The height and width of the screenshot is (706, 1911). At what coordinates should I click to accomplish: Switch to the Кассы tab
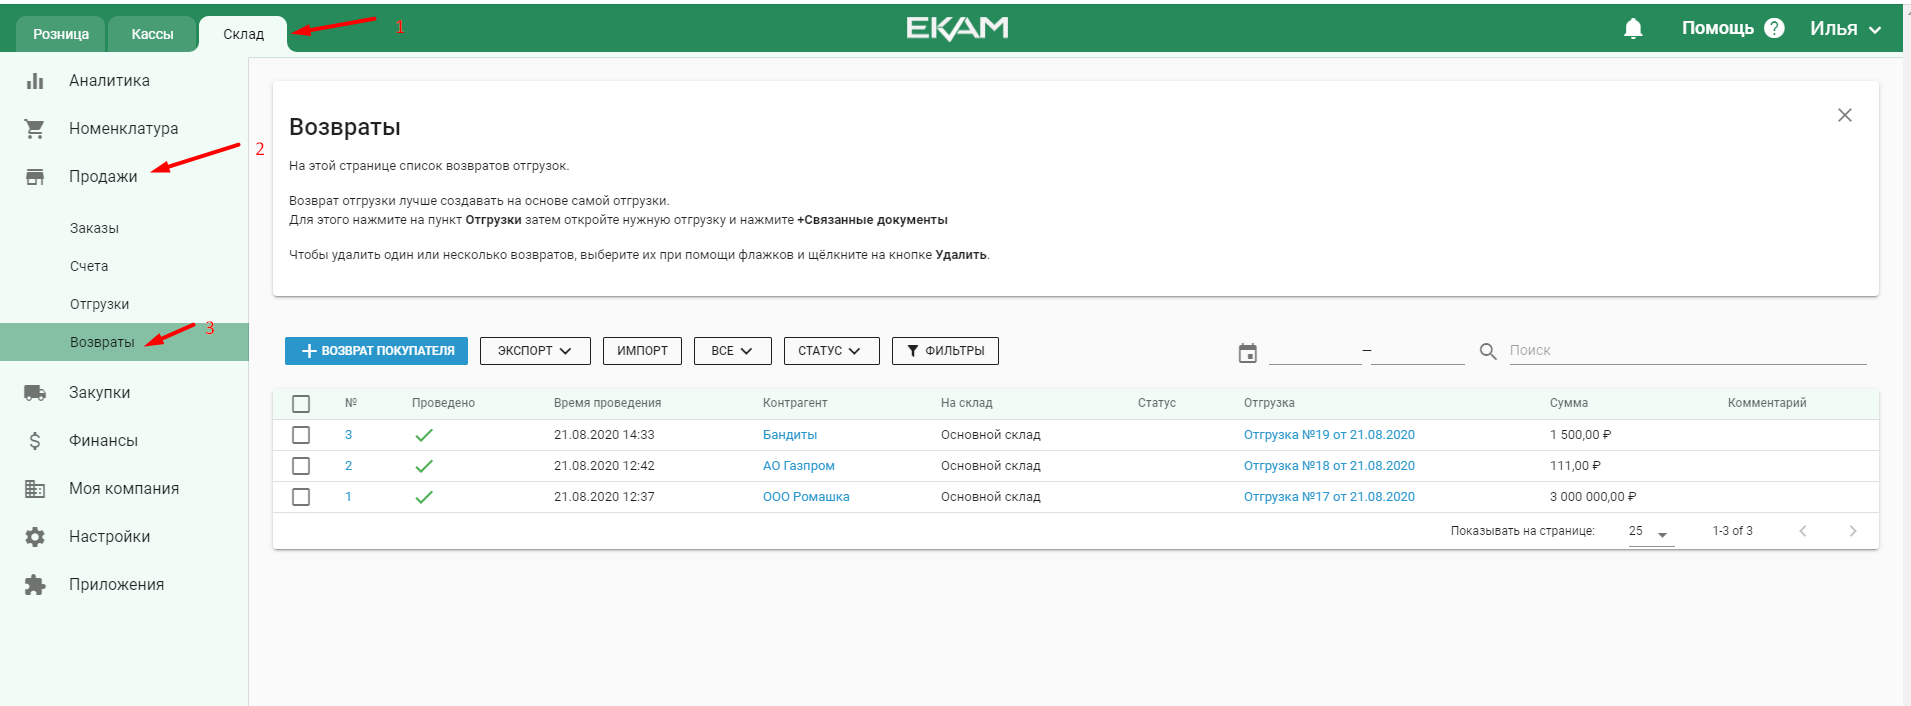point(152,34)
